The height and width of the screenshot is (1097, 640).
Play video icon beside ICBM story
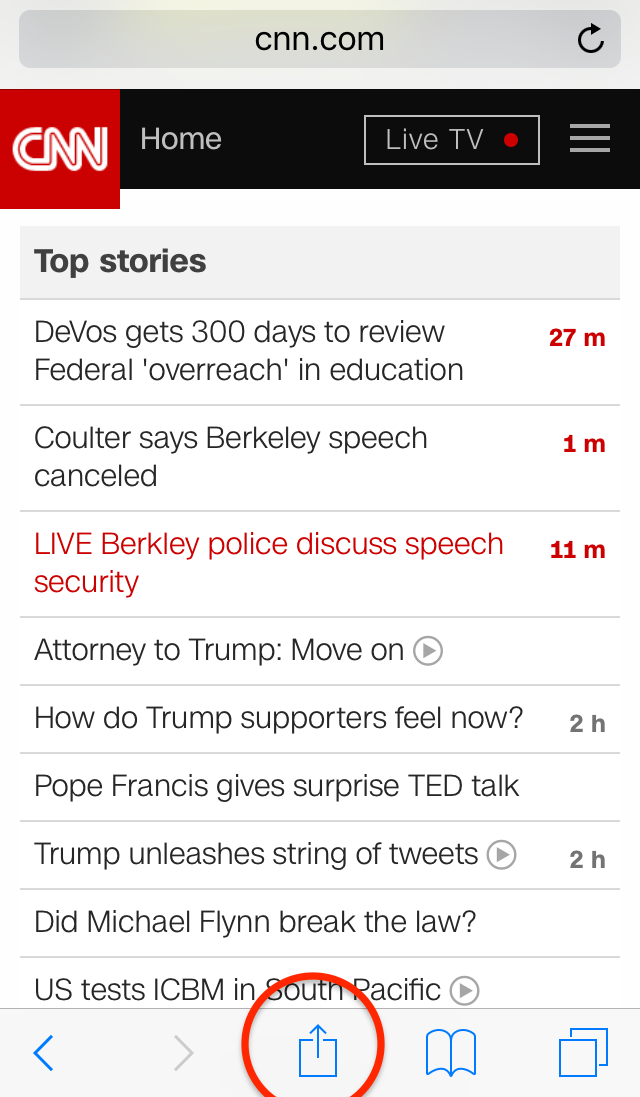pos(464,990)
